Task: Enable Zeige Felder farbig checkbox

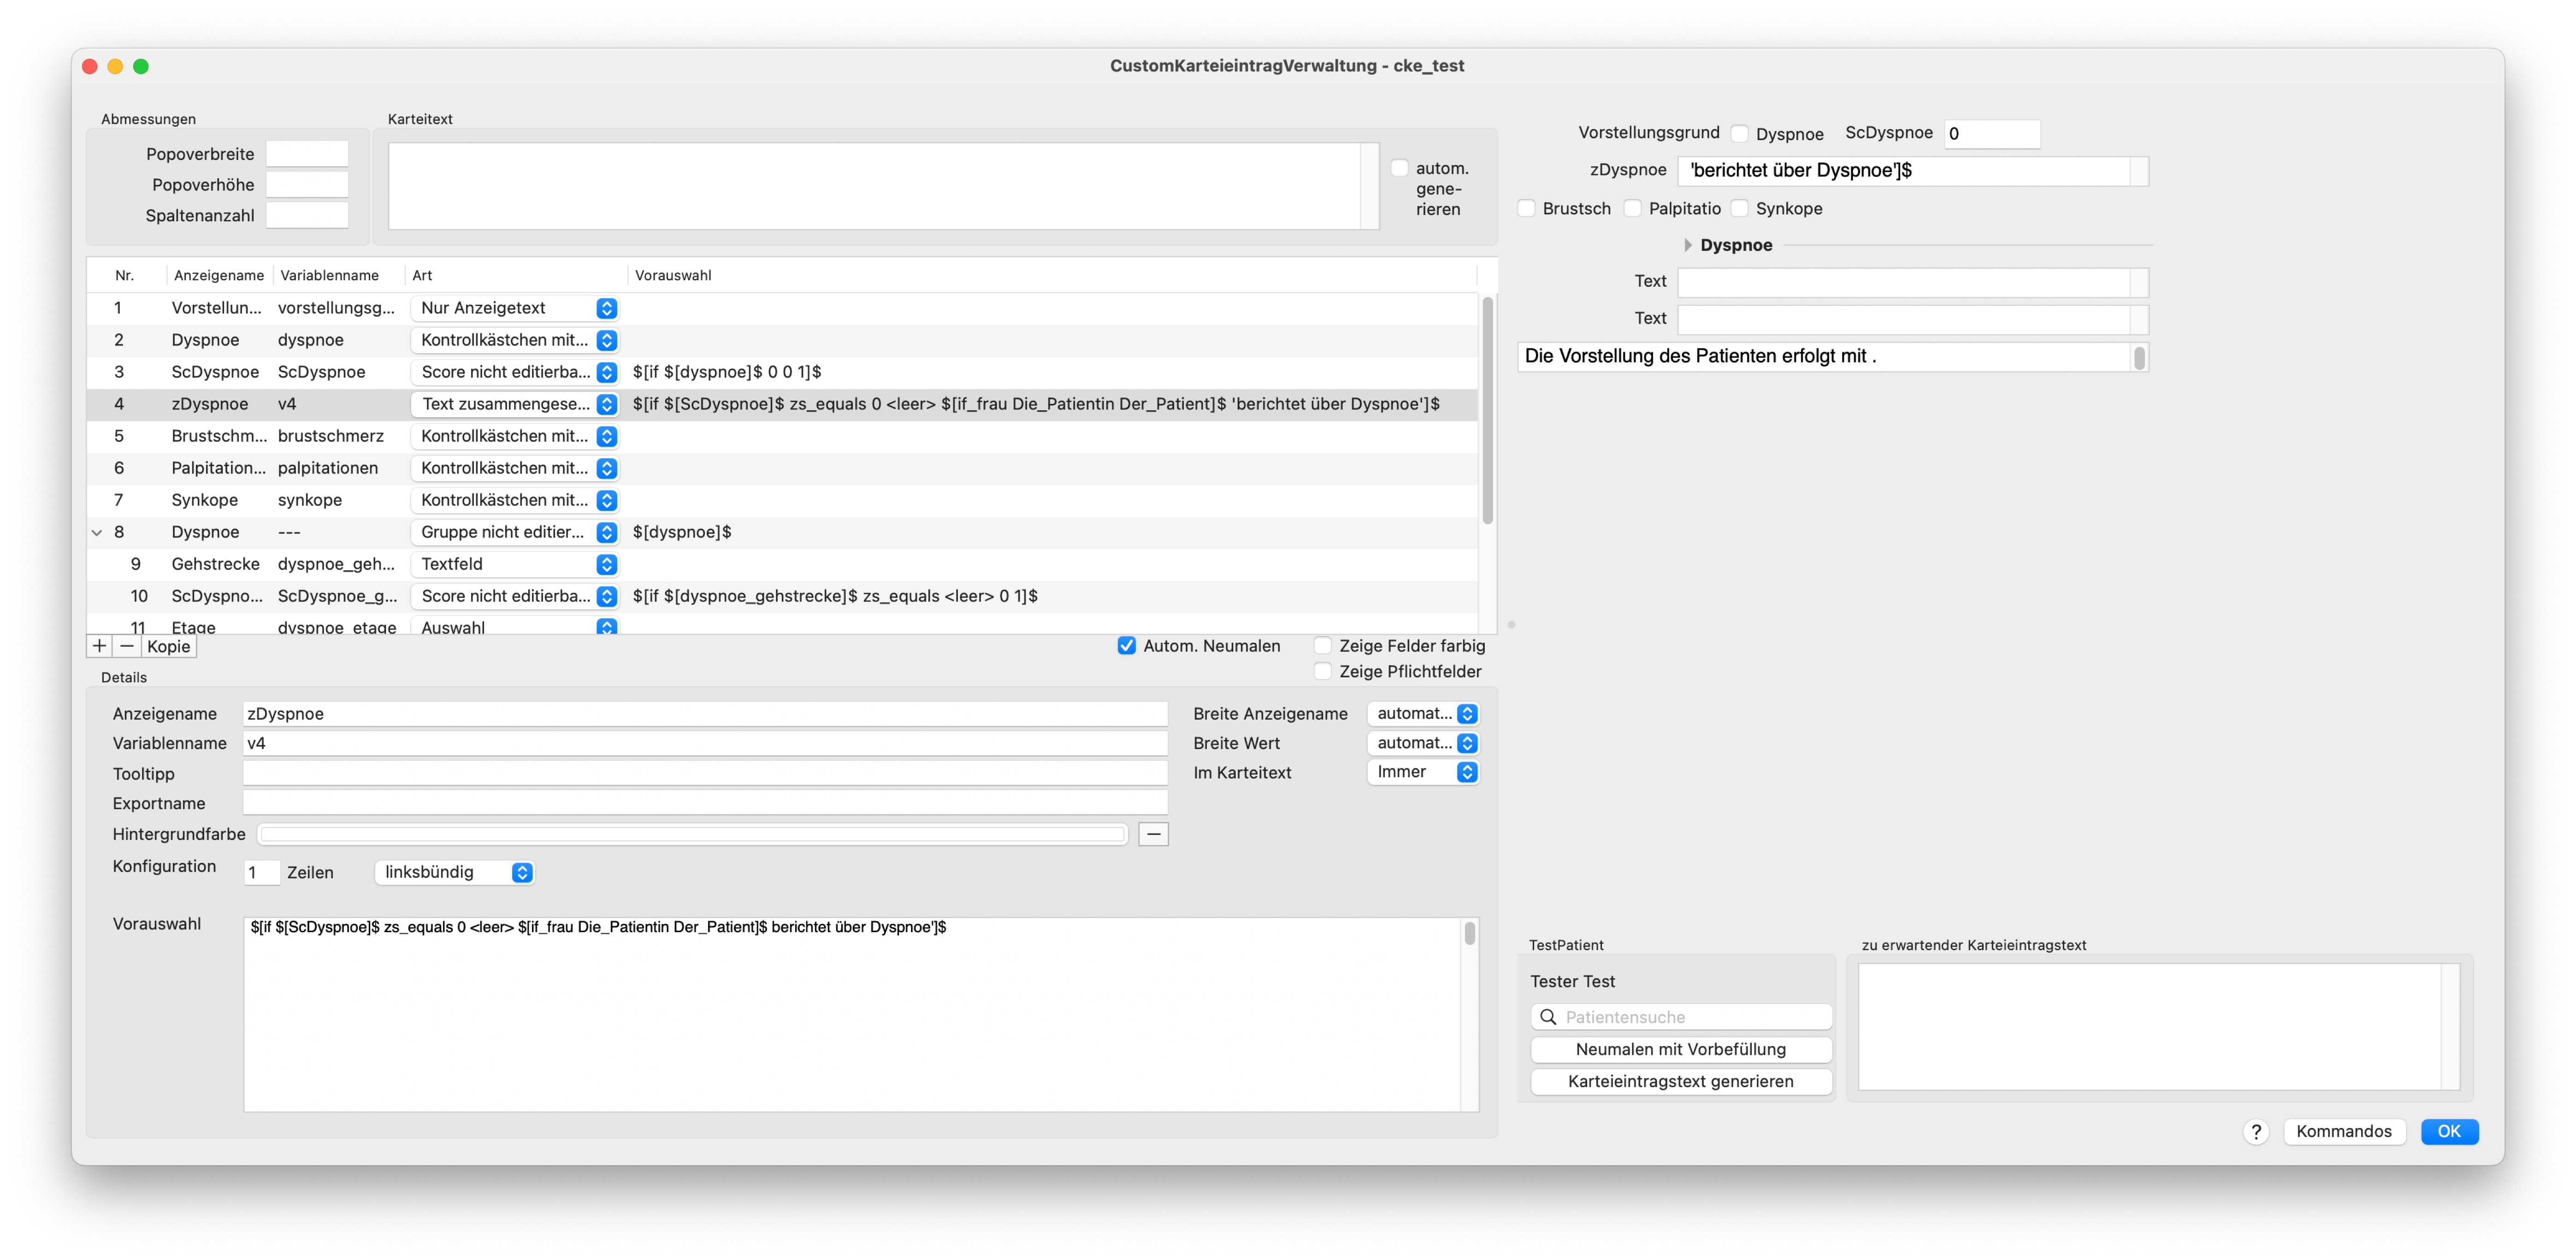Action: 1323,646
